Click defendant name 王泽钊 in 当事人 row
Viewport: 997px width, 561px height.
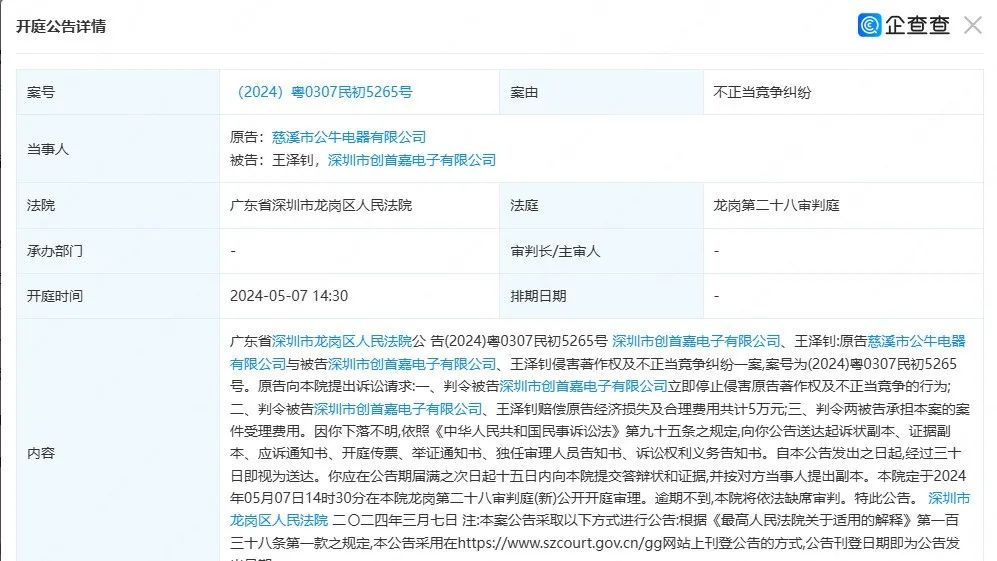pos(292,160)
